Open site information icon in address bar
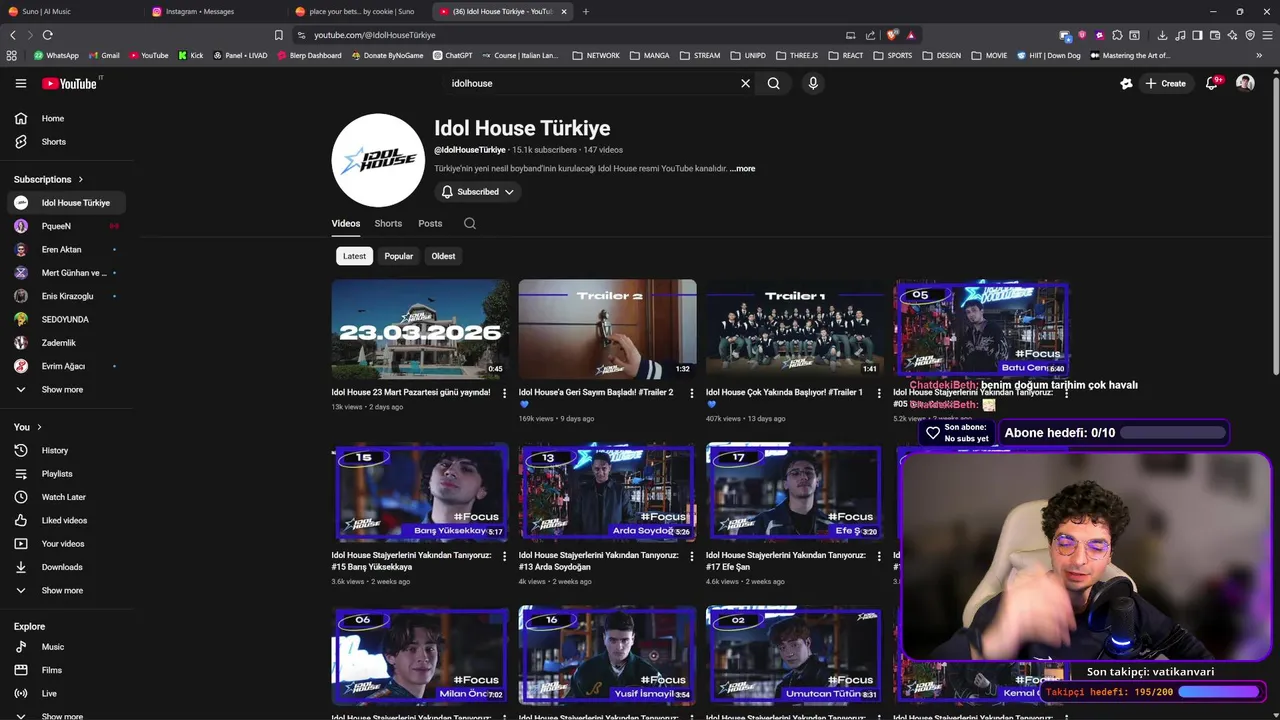The width and height of the screenshot is (1280, 720). pyautogui.click(x=302, y=35)
